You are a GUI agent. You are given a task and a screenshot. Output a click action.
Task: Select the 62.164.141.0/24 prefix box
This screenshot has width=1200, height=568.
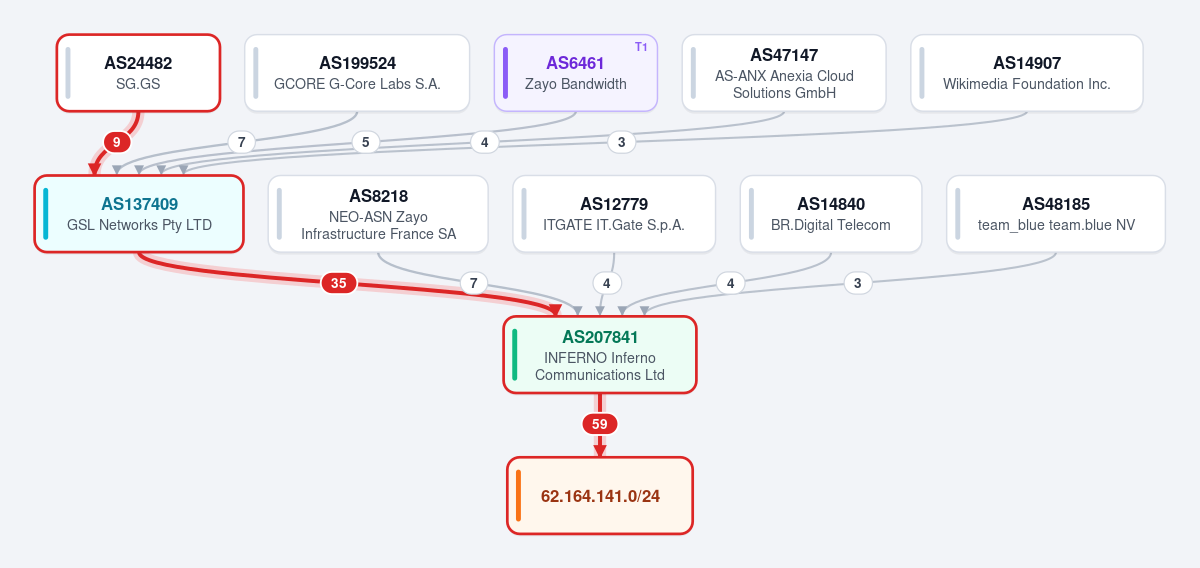[x=600, y=496]
